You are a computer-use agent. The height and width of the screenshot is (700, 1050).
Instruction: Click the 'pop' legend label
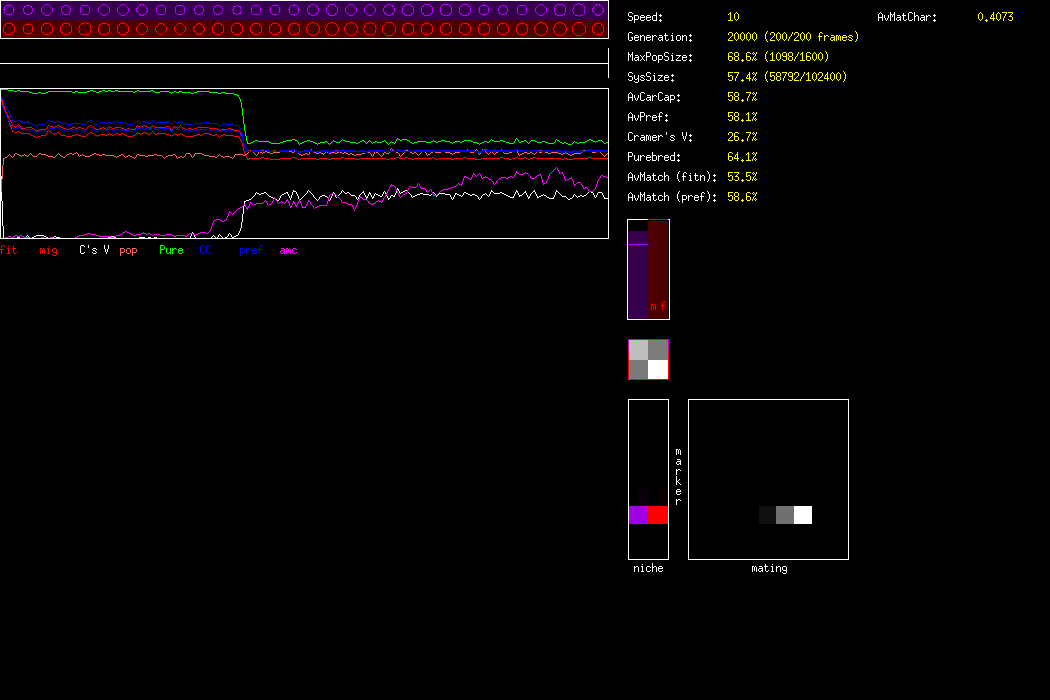click(128, 250)
